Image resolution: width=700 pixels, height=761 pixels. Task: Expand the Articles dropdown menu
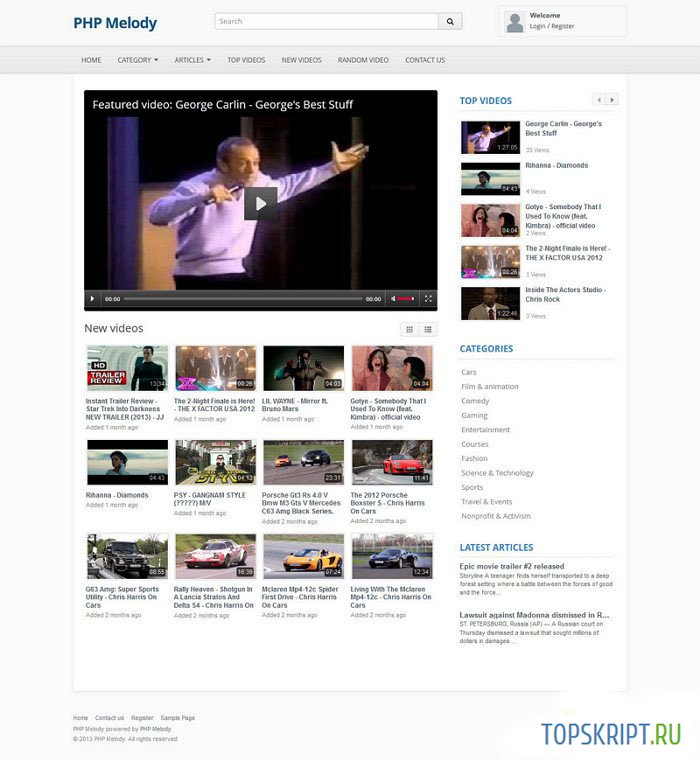pyautogui.click(x=192, y=60)
